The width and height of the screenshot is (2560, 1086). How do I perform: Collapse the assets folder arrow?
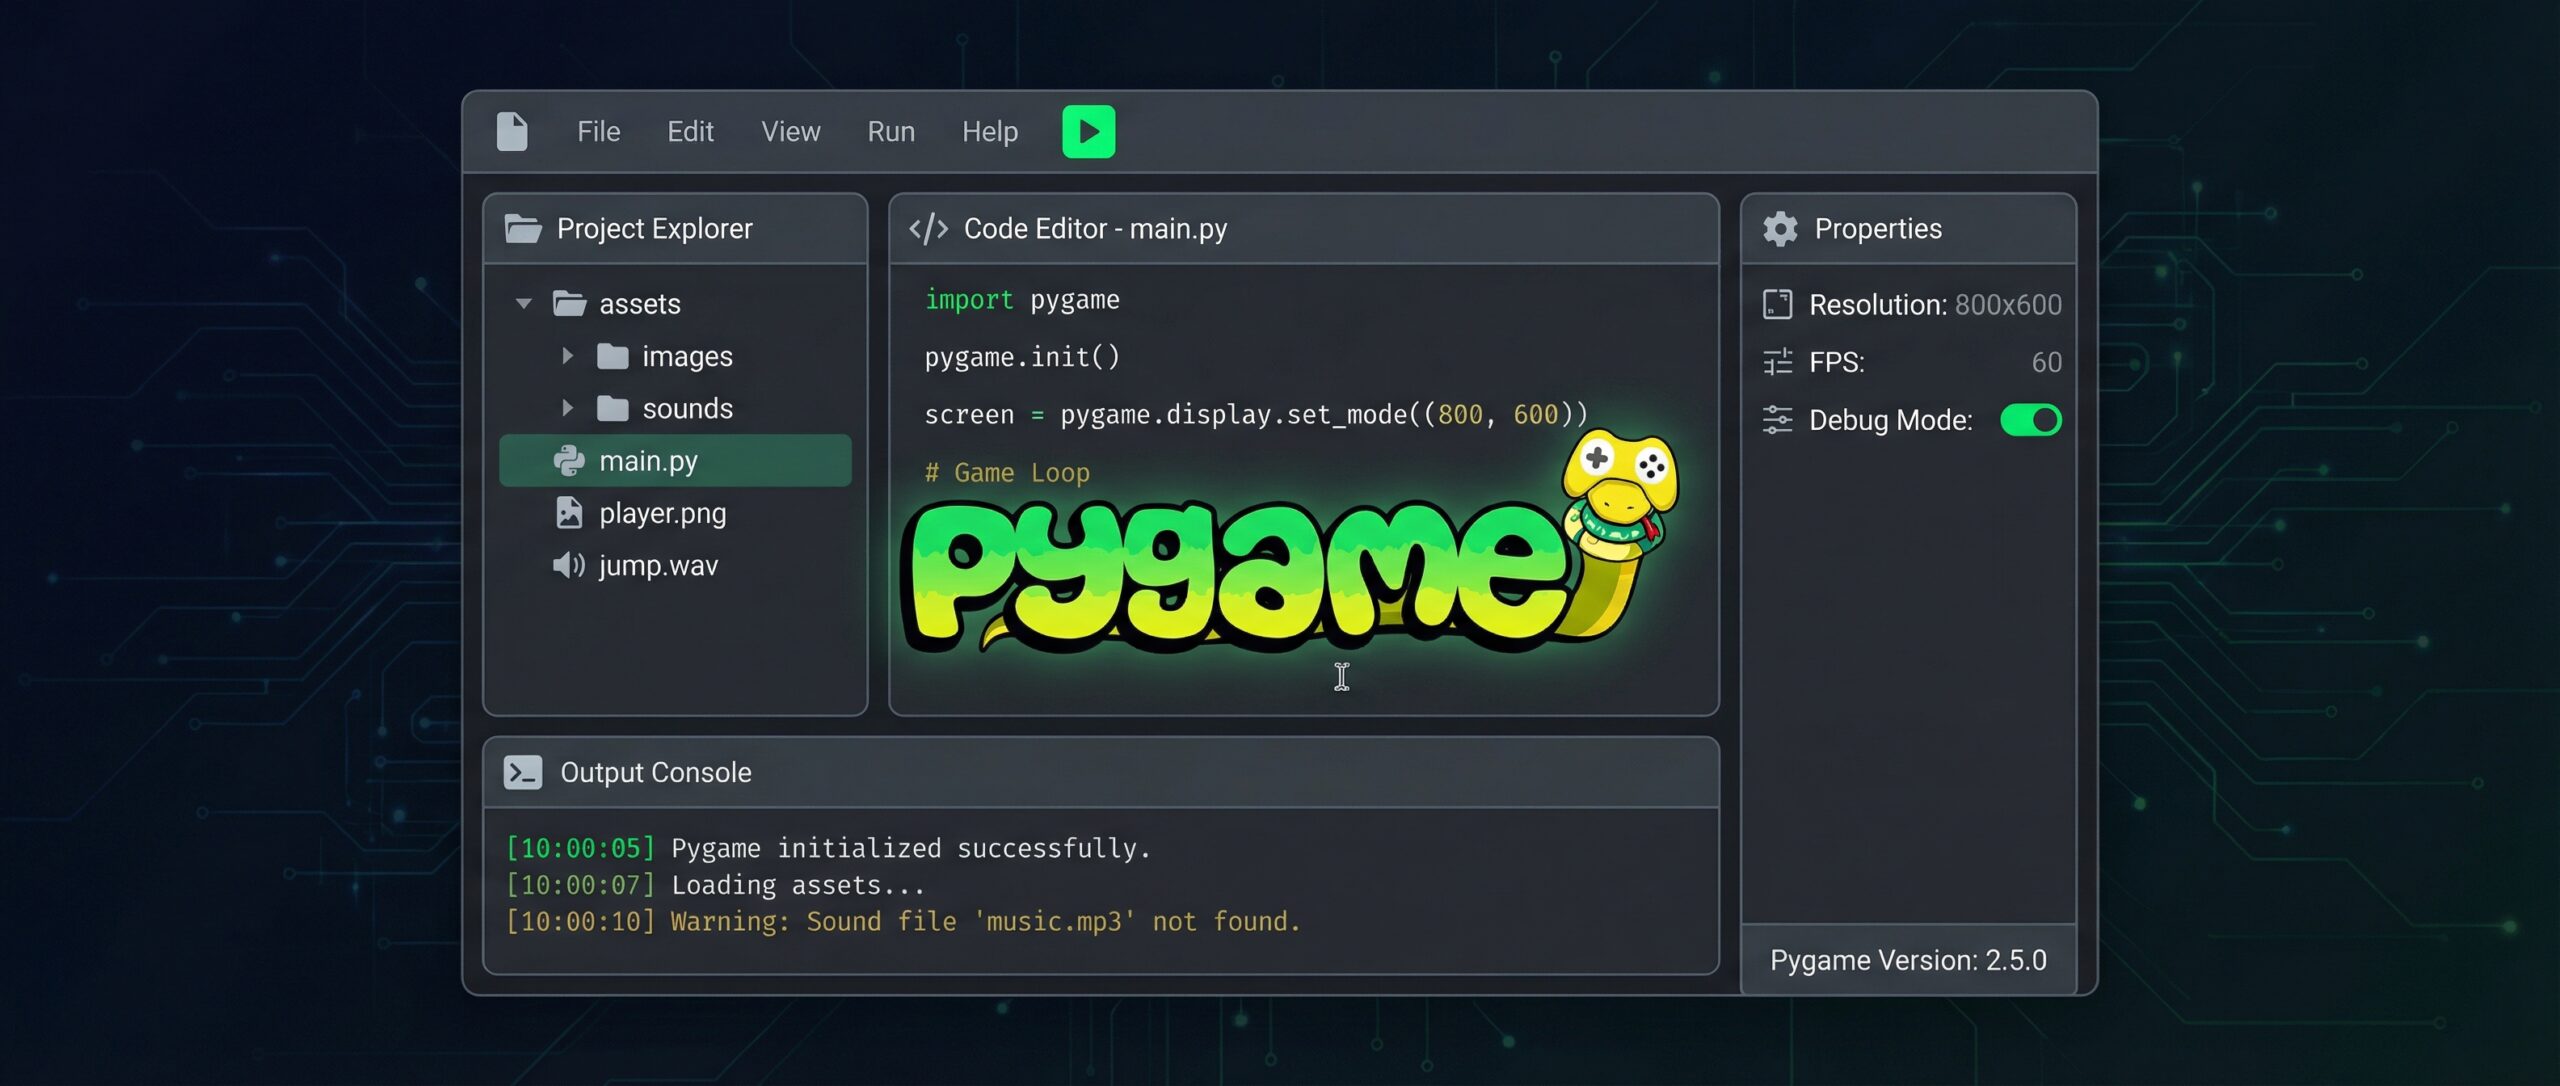[523, 304]
